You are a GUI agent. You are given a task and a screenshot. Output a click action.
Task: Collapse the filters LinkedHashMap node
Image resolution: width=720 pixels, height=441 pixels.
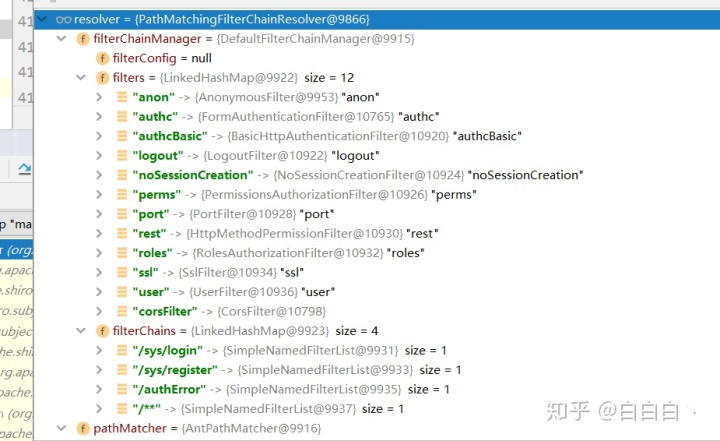tap(81, 78)
